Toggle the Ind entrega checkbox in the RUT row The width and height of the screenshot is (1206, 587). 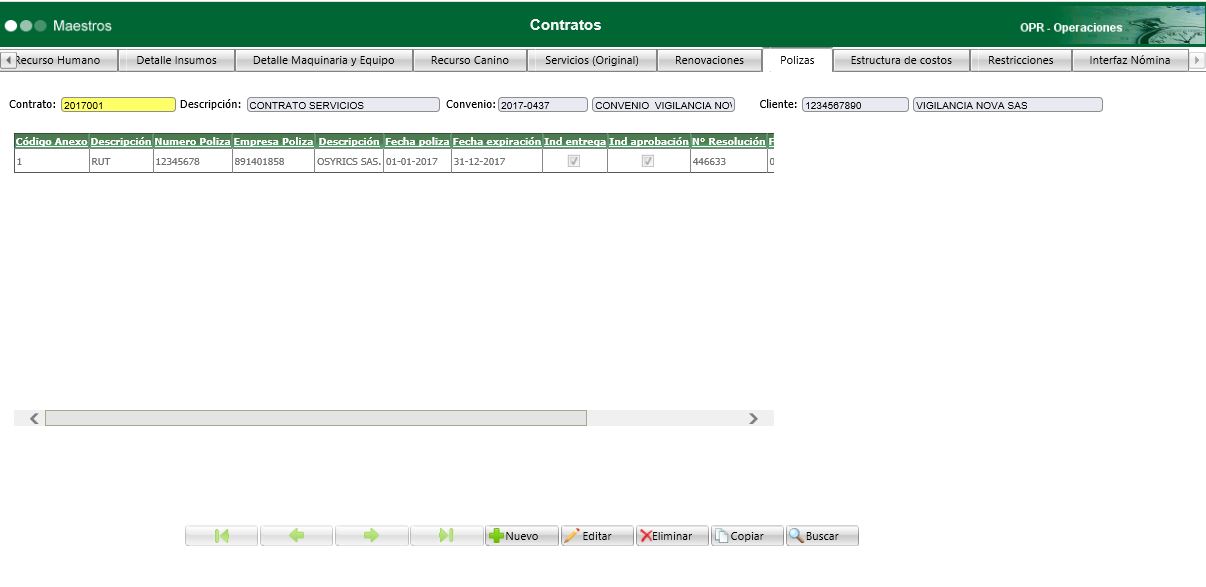574,161
